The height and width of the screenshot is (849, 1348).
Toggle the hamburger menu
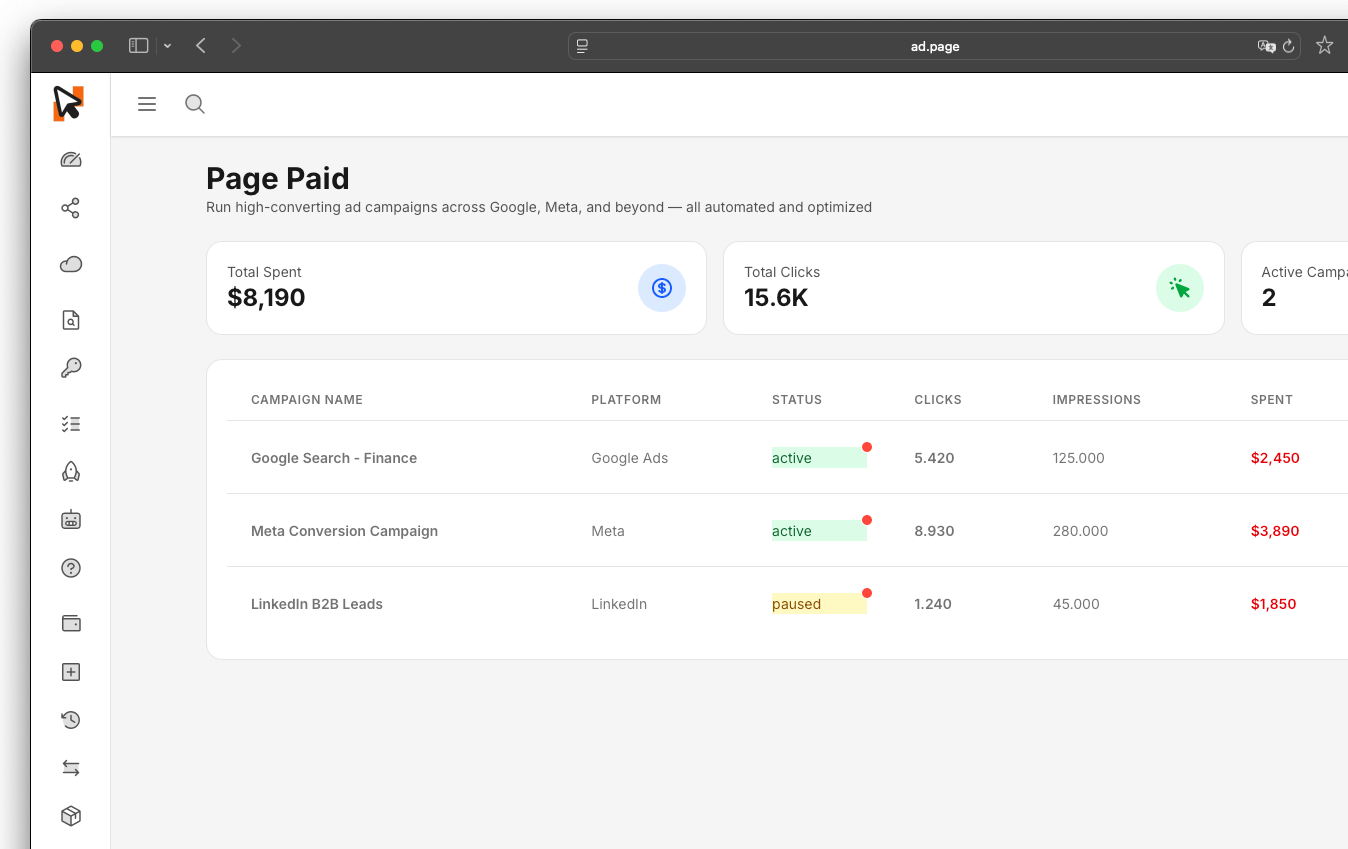tap(147, 104)
